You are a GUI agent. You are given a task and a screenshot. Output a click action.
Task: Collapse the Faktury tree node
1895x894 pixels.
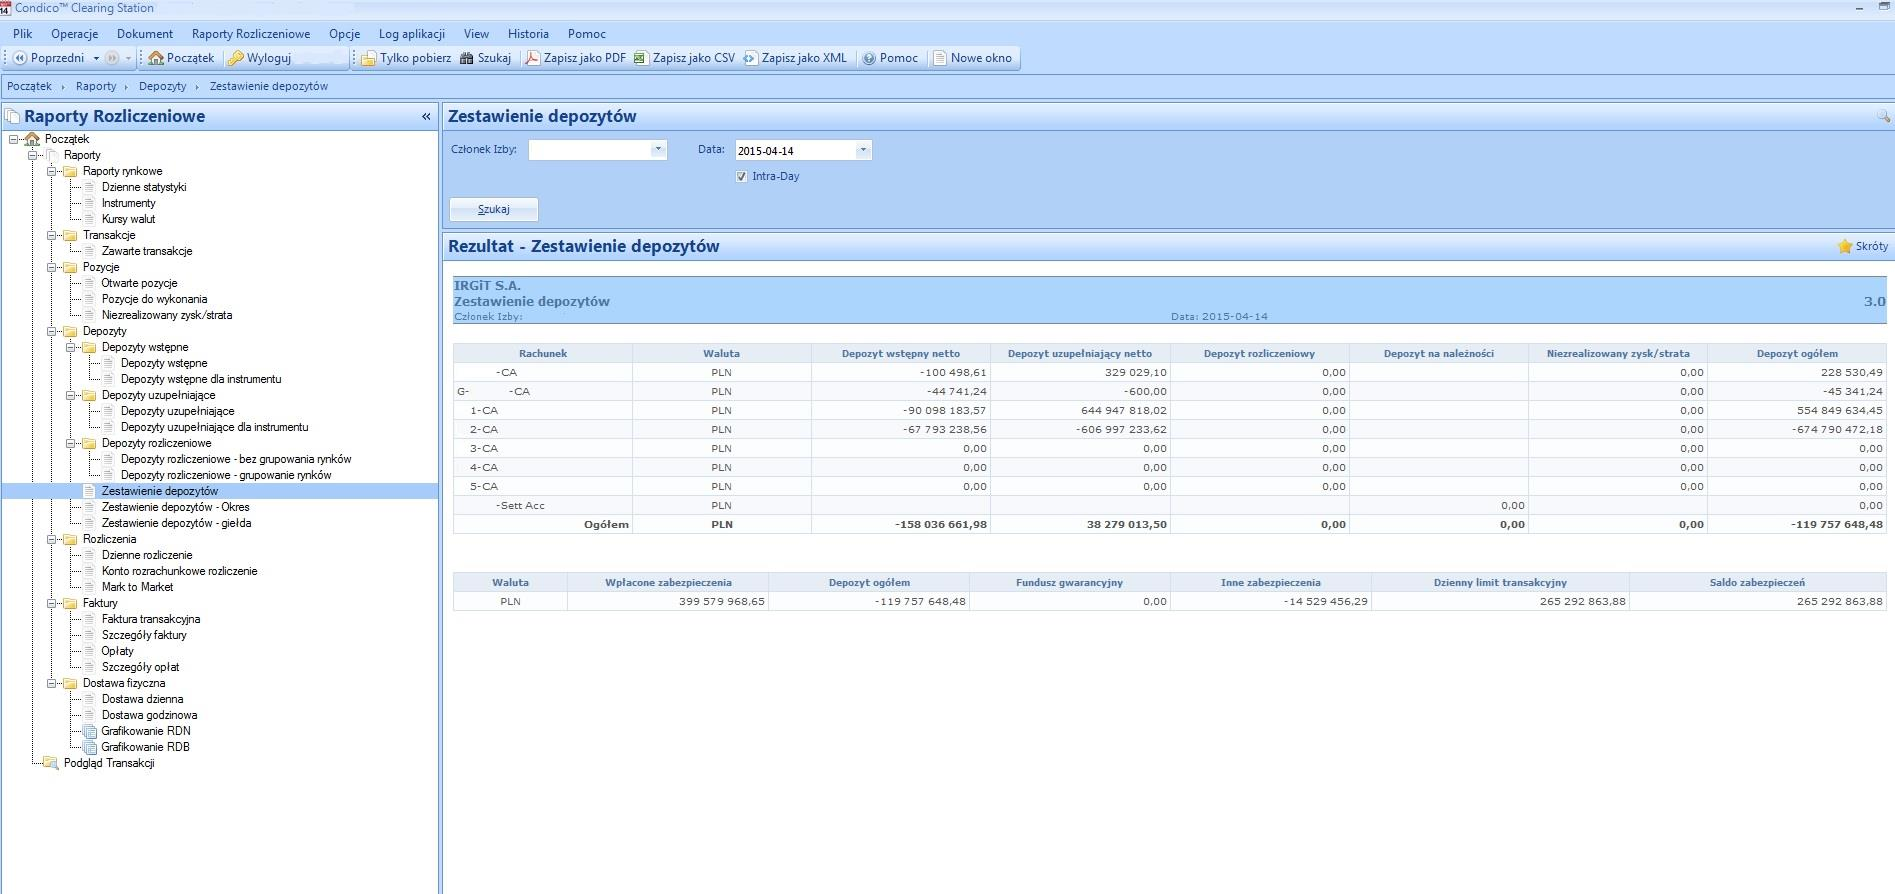(52, 603)
